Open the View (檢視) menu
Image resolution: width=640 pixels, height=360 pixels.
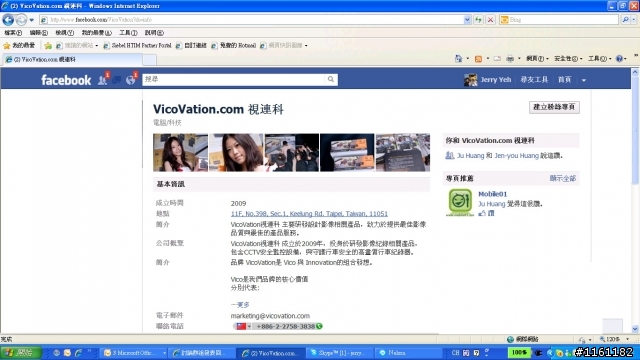[64, 33]
